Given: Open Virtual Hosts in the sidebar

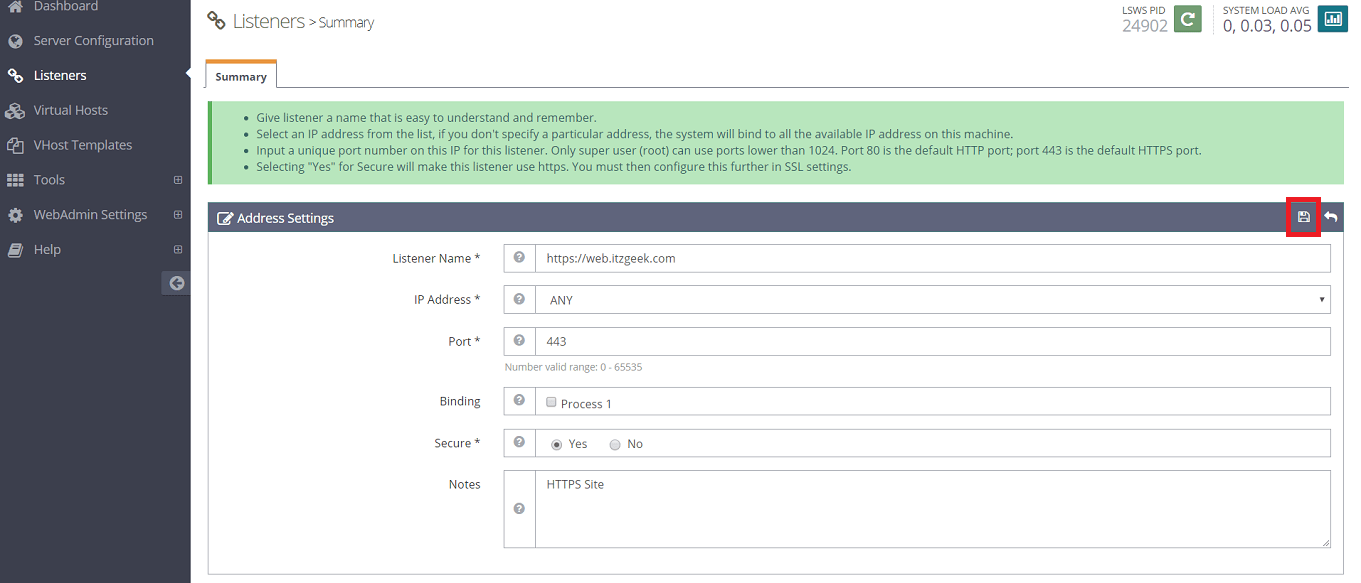Looking at the screenshot, I should tap(70, 110).
